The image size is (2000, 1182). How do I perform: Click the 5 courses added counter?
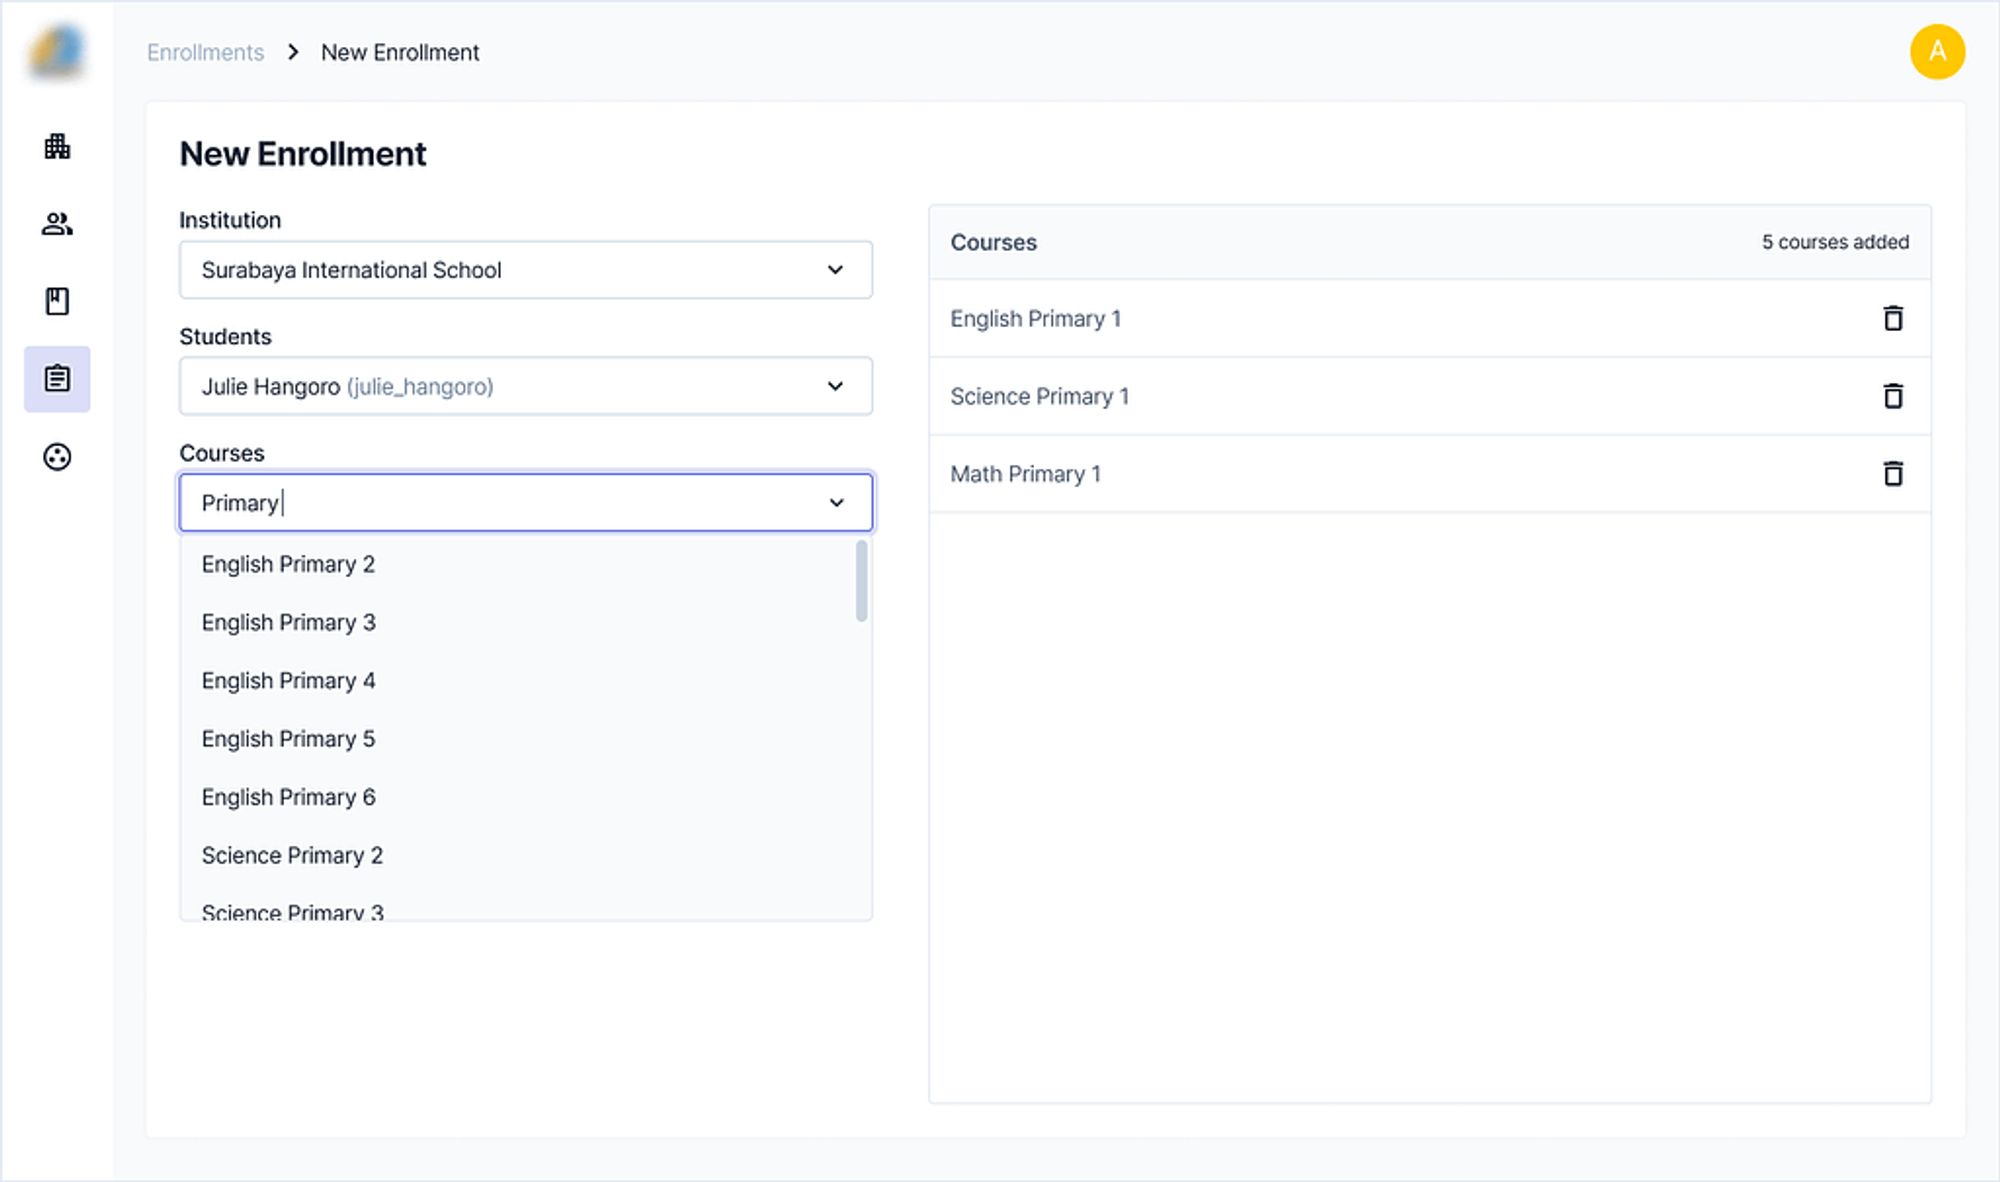[1835, 242]
